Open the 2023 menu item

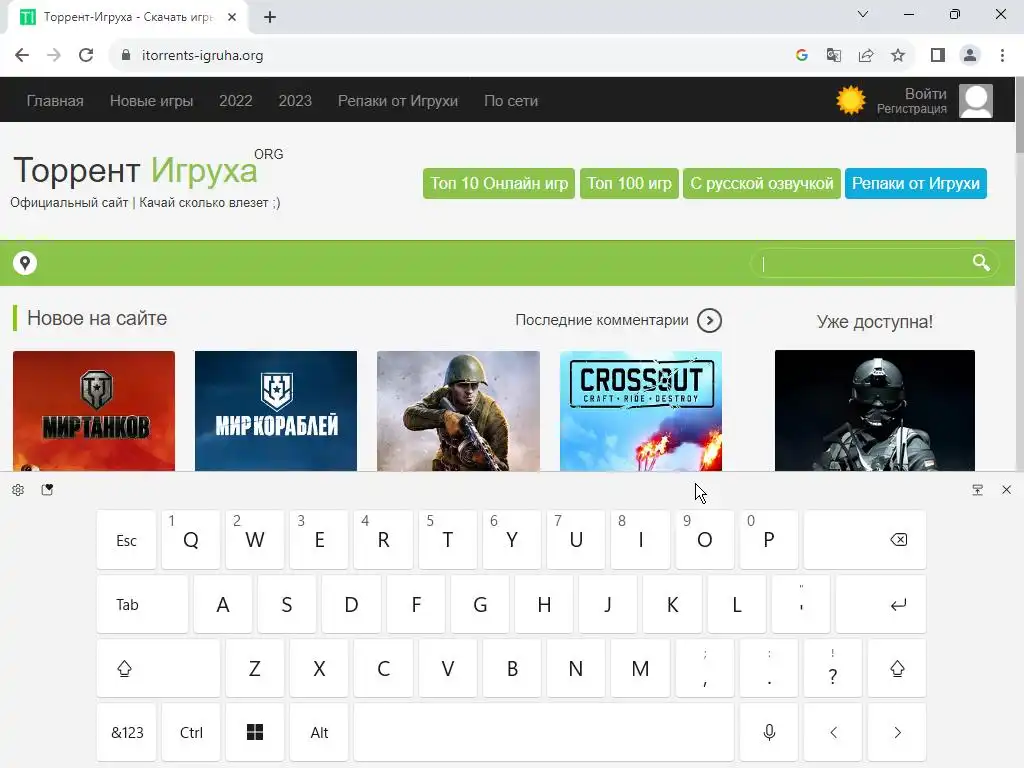click(x=295, y=101)
